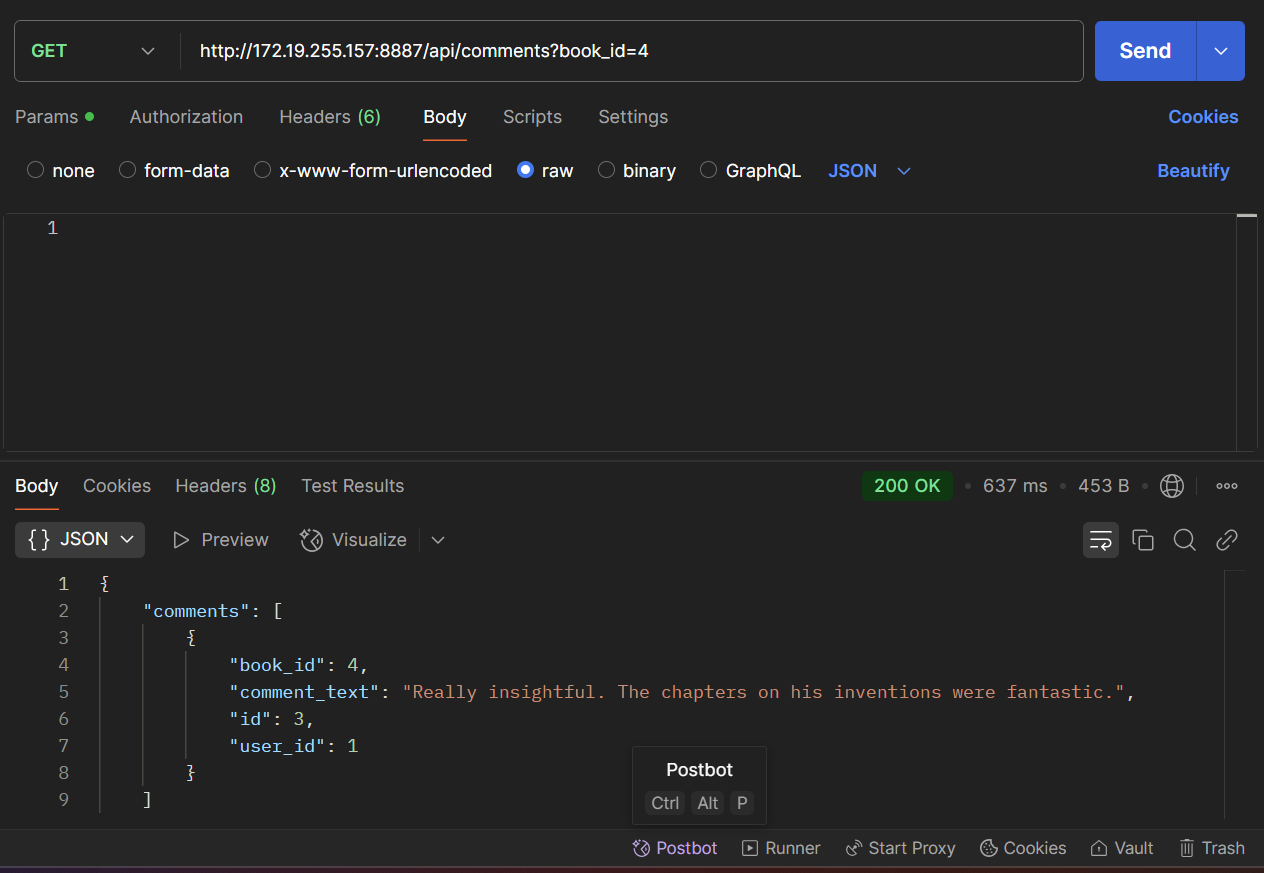Open the request Headers (6) tab
Screen dimensions: 1264x873
tap(330, 117)
